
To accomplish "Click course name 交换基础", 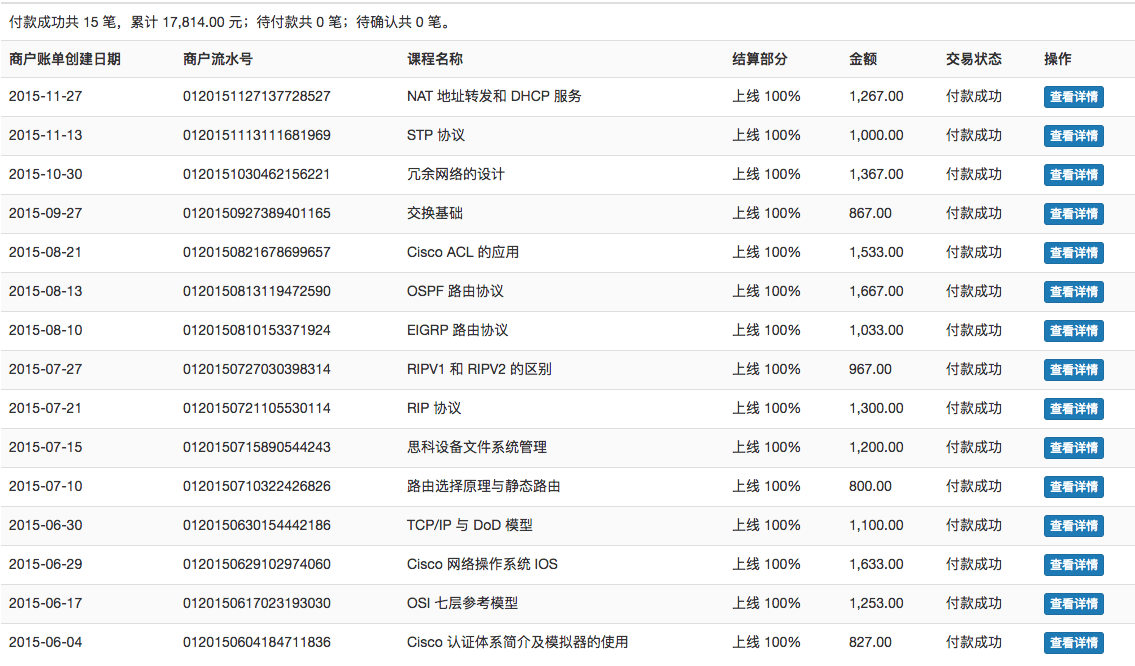I will coord(435,214).
